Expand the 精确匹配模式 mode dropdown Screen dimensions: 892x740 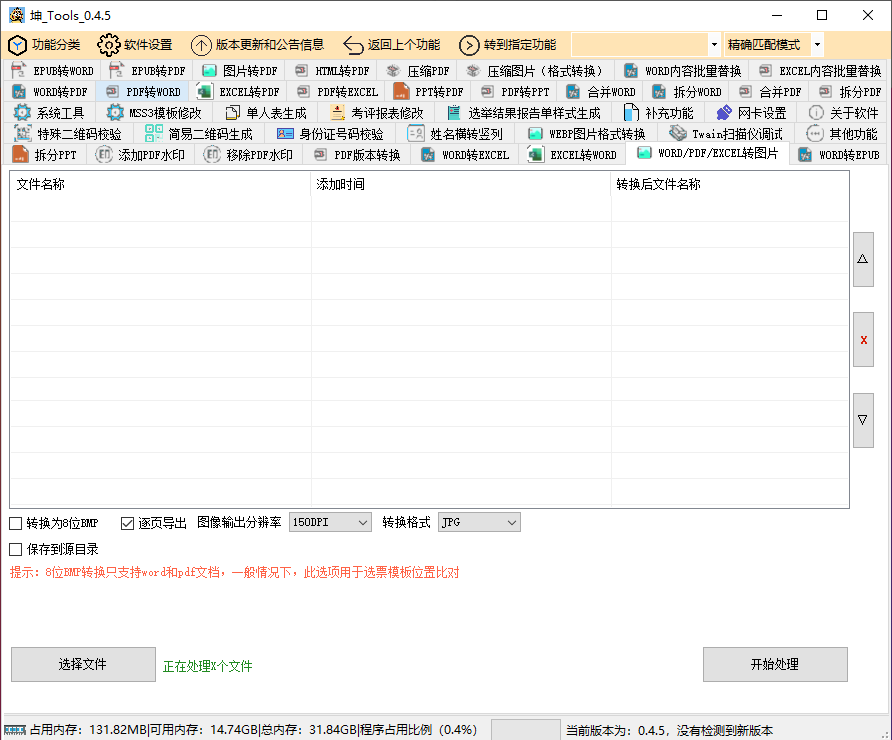pos(816,46)
